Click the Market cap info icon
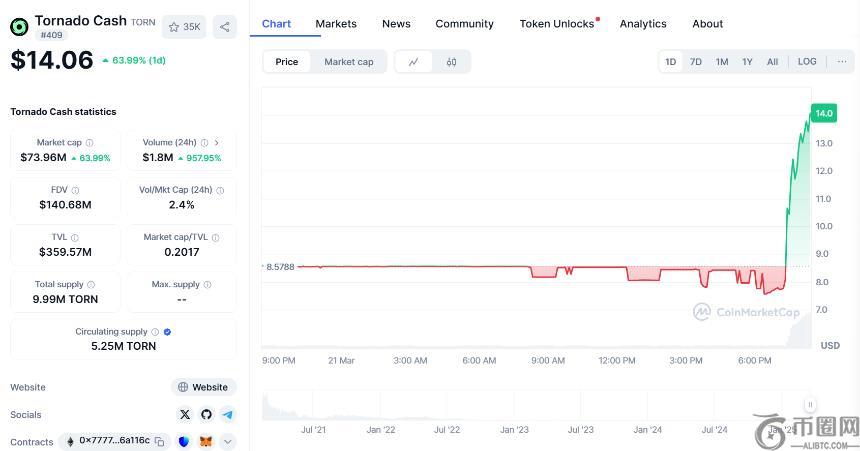The image size is (860, 451). pos(89,143)
